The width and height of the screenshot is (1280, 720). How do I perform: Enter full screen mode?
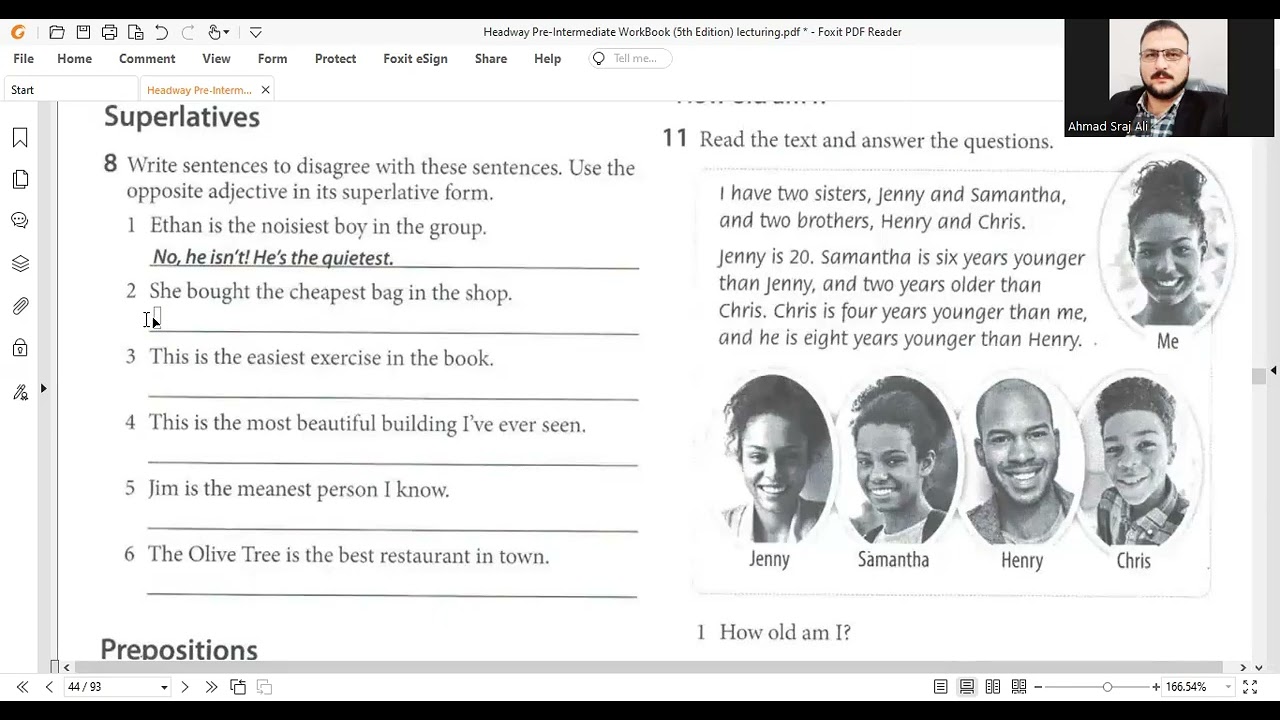1250,687
